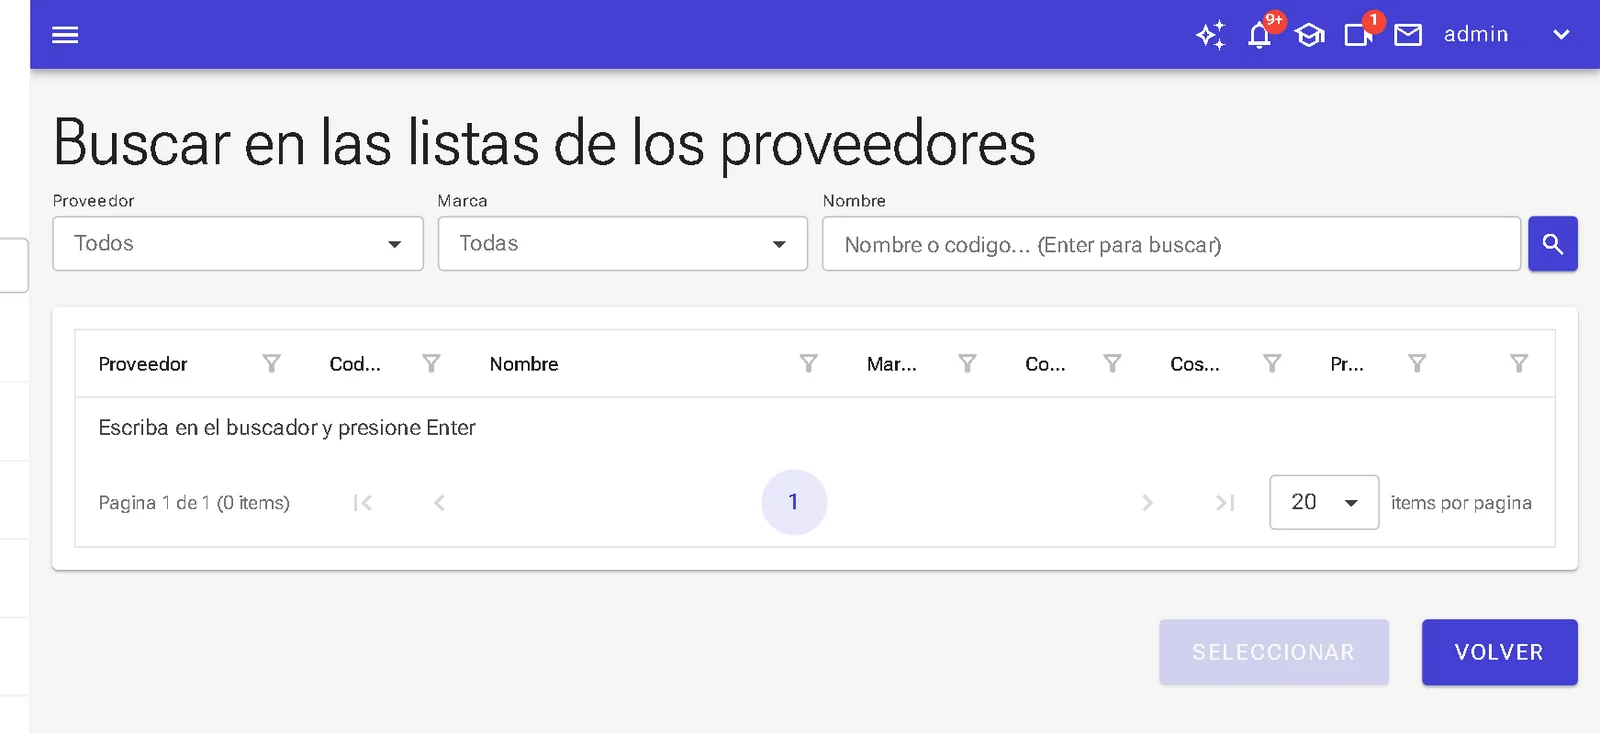Click the blue magnifier search button

[x=1553, y=244]
